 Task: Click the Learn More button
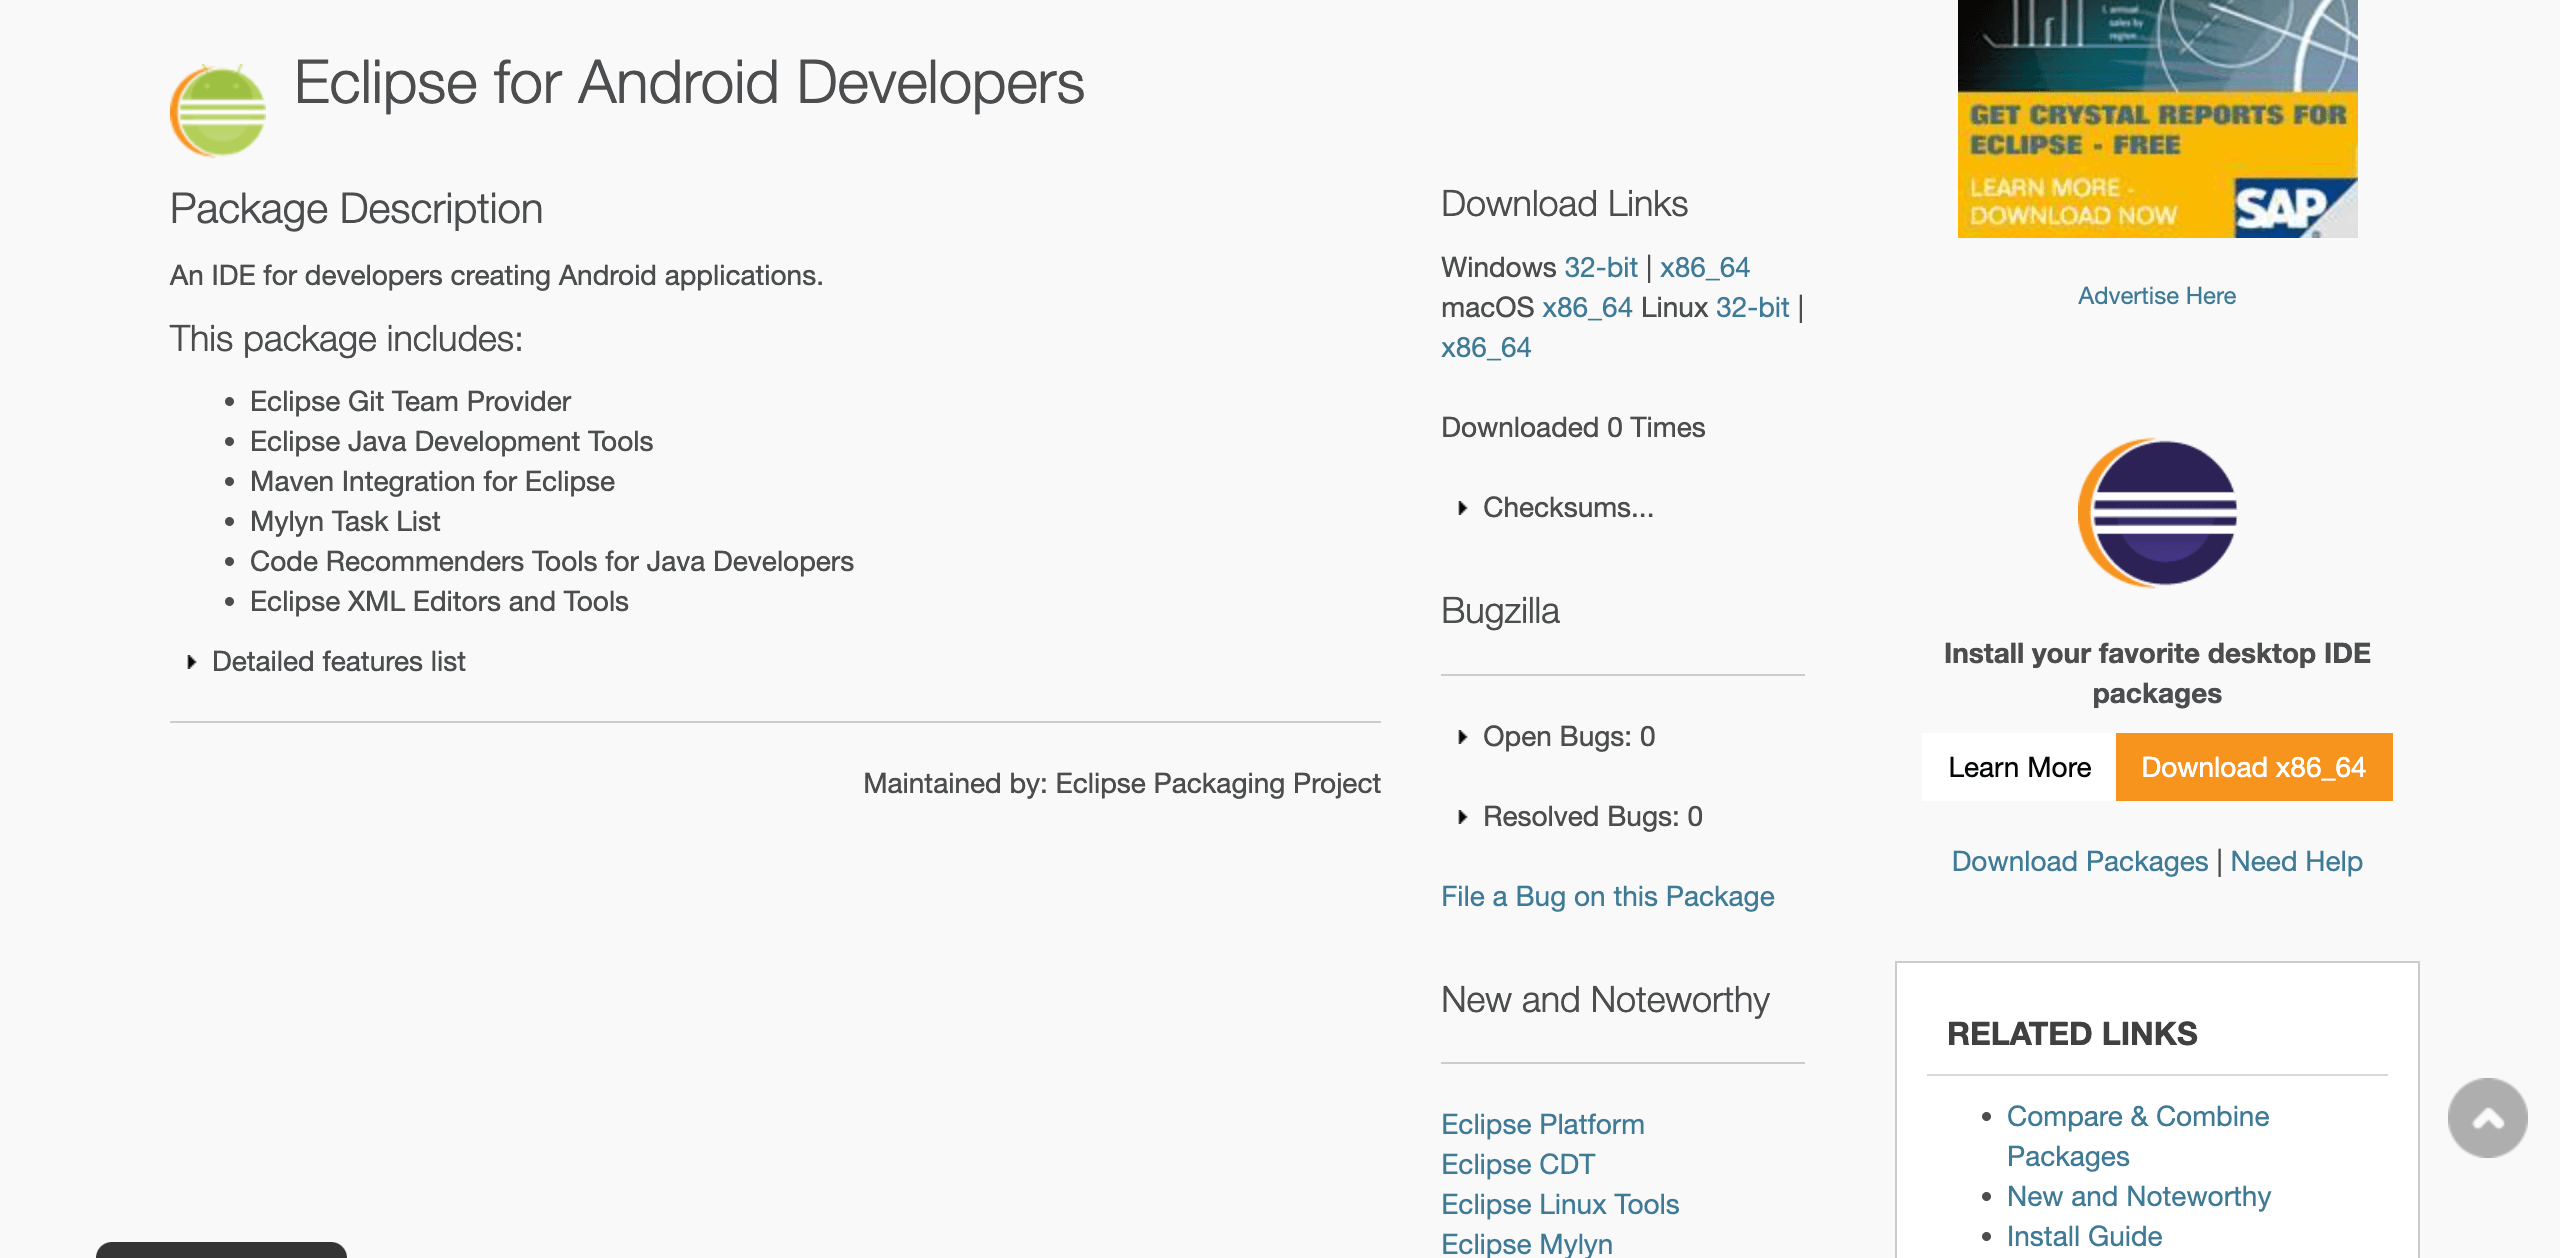tap(2019, 767)
